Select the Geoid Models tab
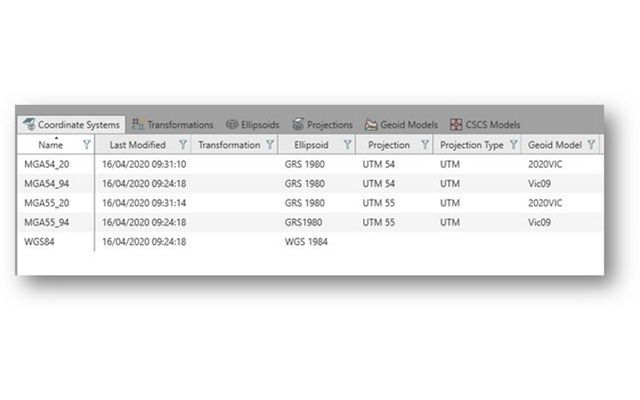The width and height of the screenshot is (640, 400). pos(401,125)
